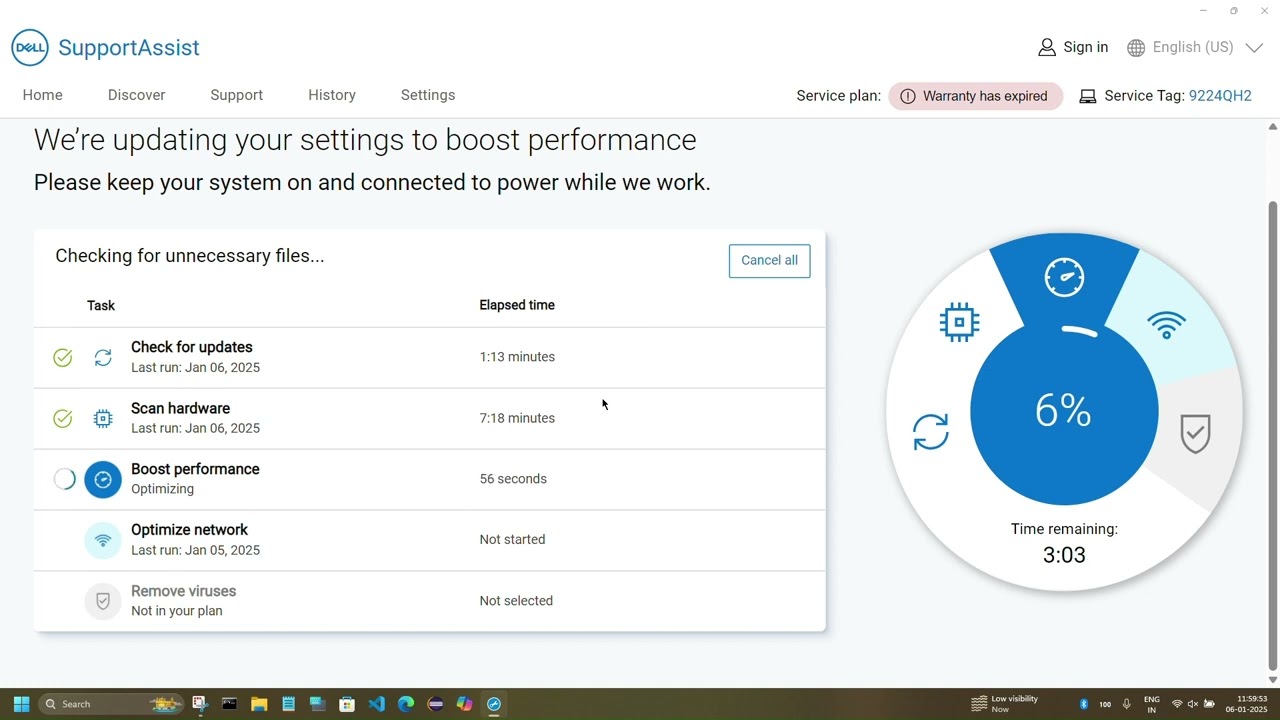Screen dimensions: 1280x720
Task: Click the scrollbar down arrow
Action: click(1273, 680)
